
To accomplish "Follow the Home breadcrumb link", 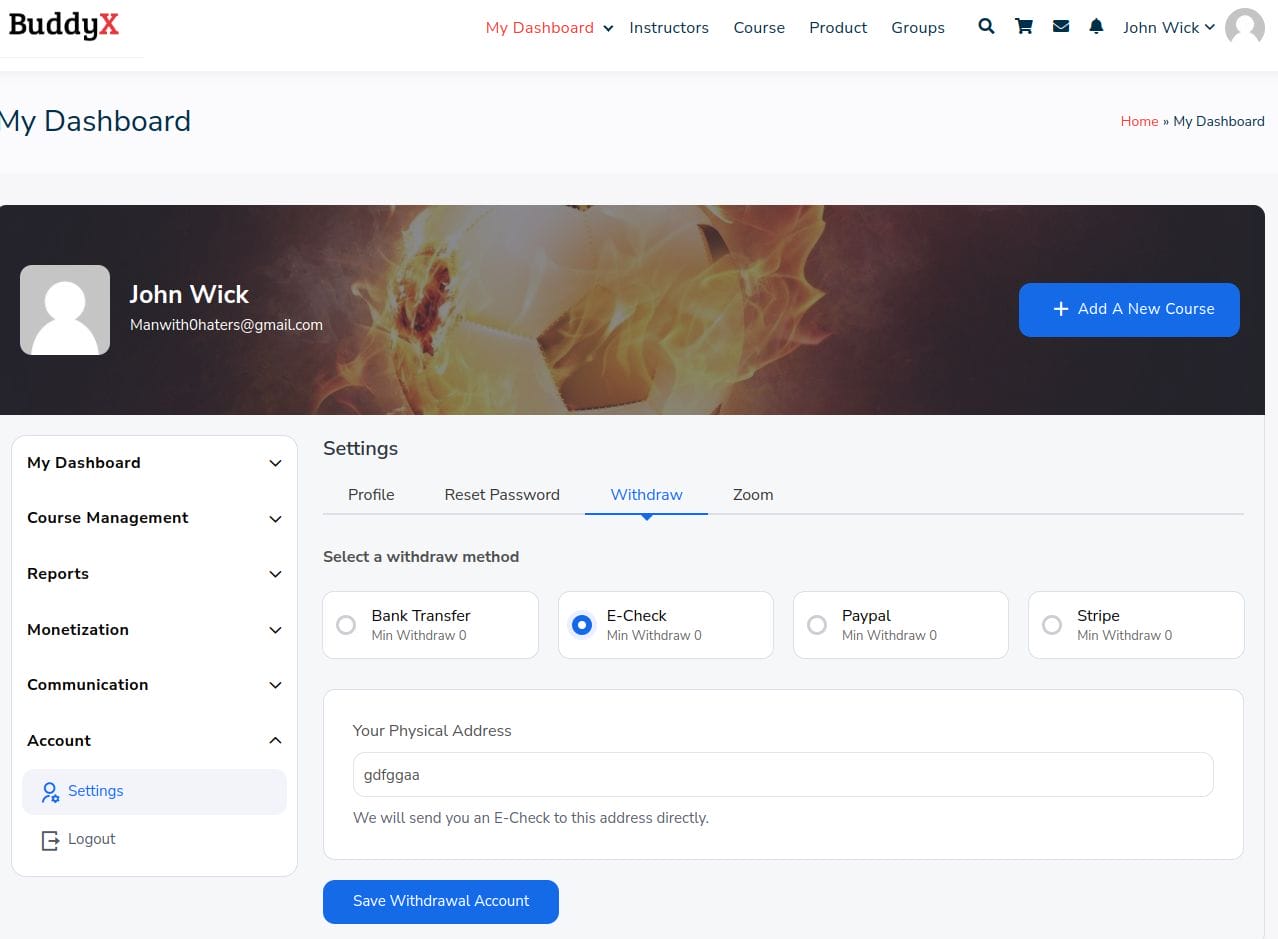I will pos(1139,121).
